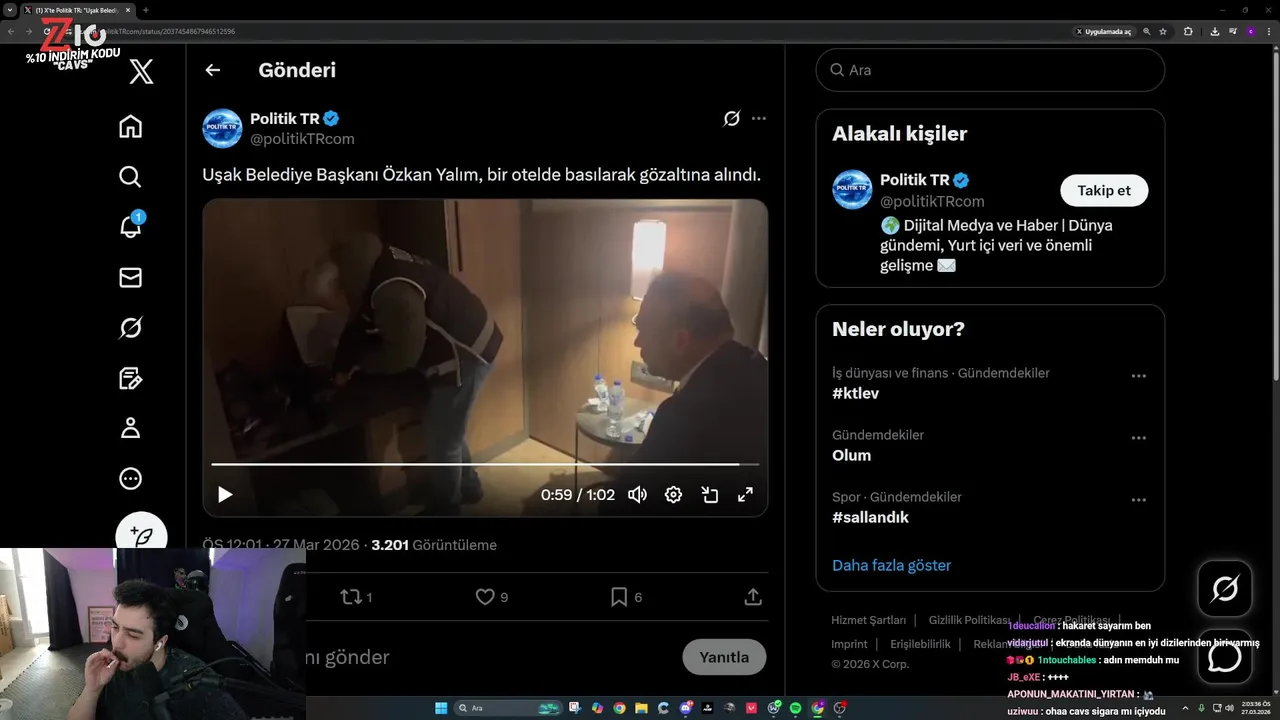This screenshot has width=1280, height=720.
Task: Bookmark this page with the star icon
Action: 1163,31
